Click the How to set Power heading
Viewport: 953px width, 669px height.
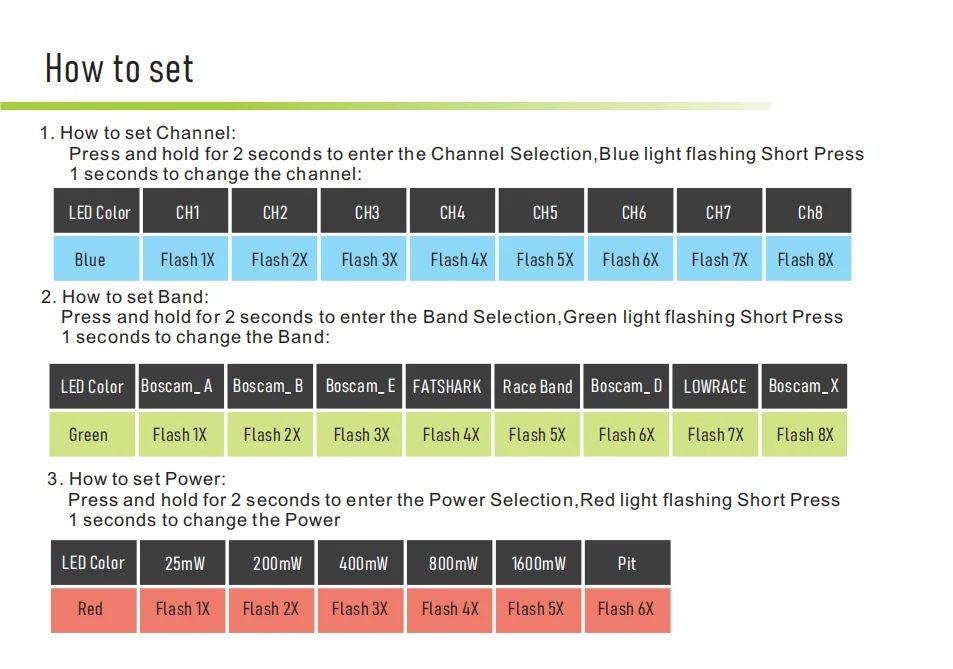pyautogui.click(x=136, y=479)
